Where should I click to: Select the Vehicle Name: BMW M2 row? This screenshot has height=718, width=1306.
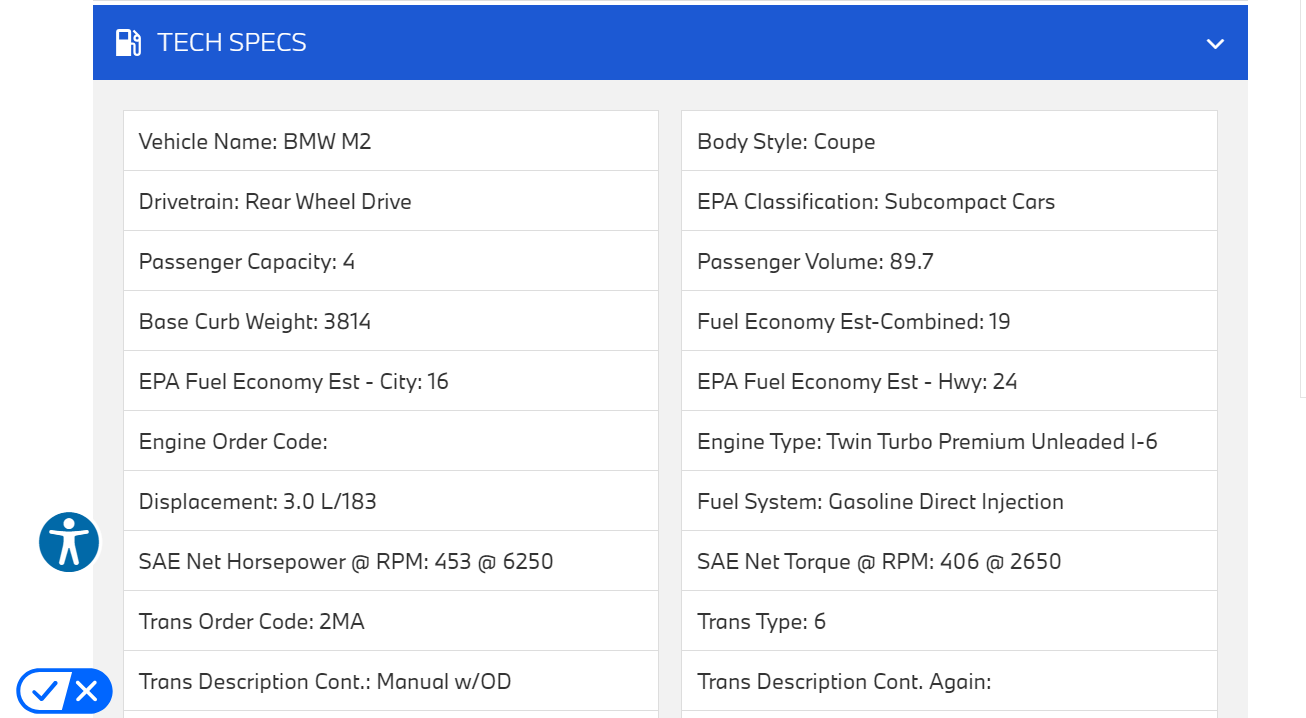tap(390, 141)
